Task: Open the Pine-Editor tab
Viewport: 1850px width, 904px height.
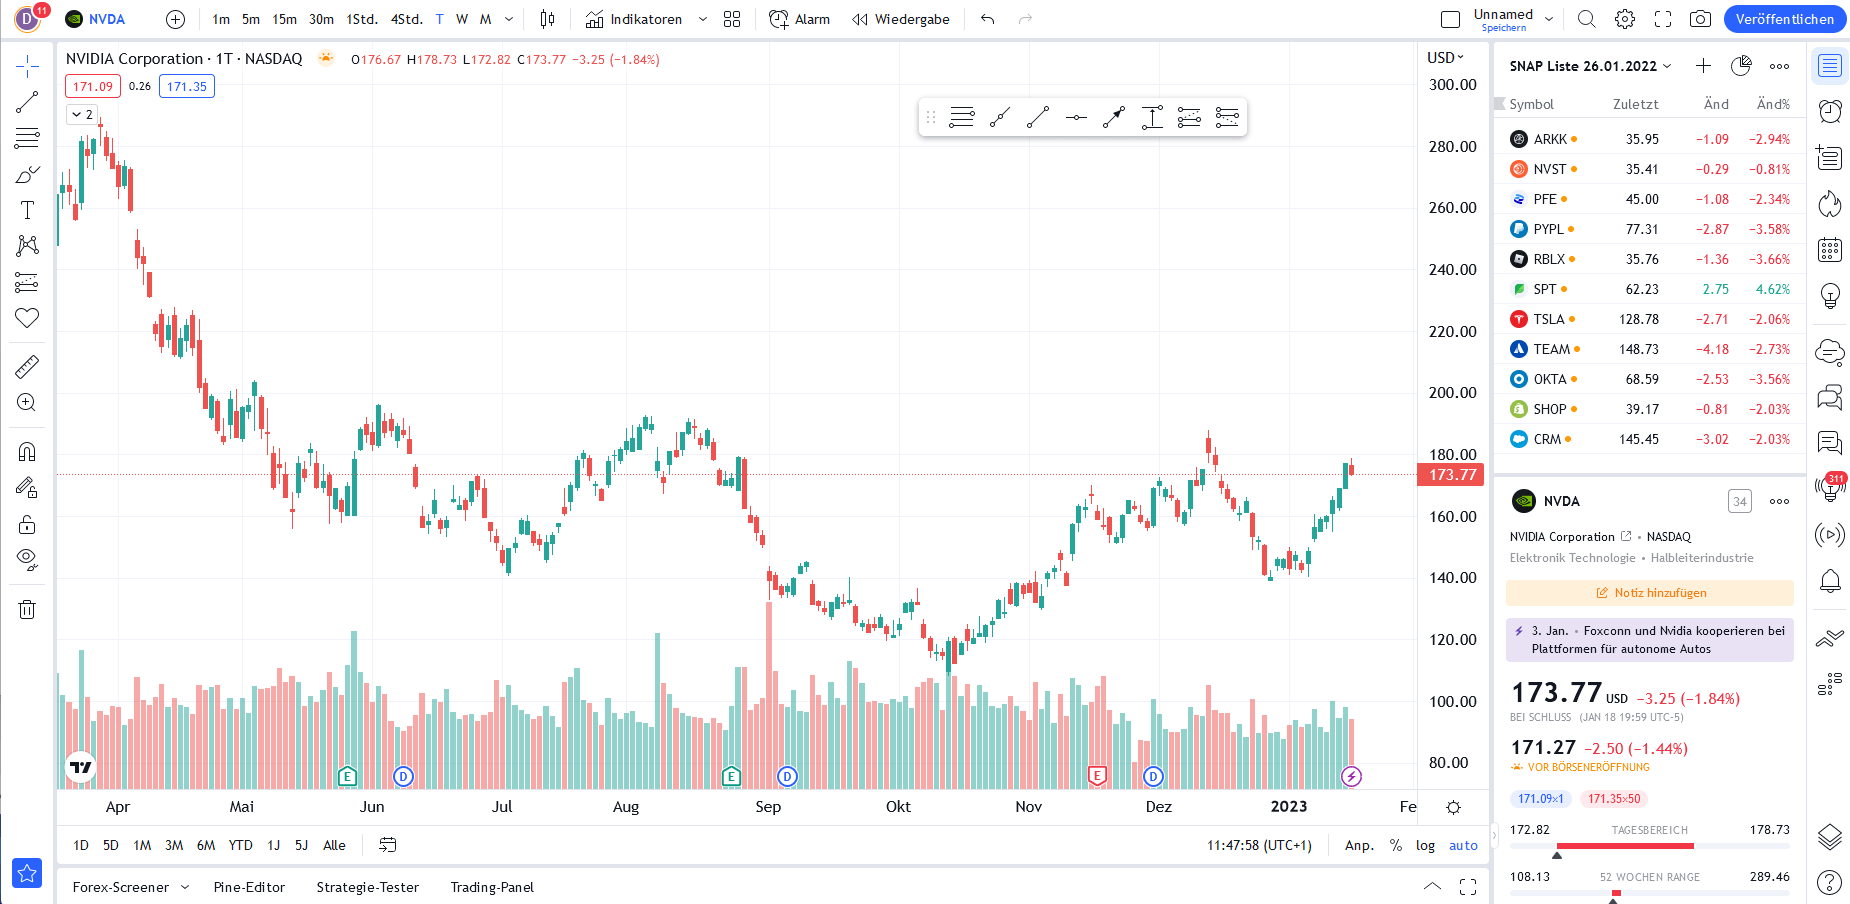Action: (x=249, y=887)
